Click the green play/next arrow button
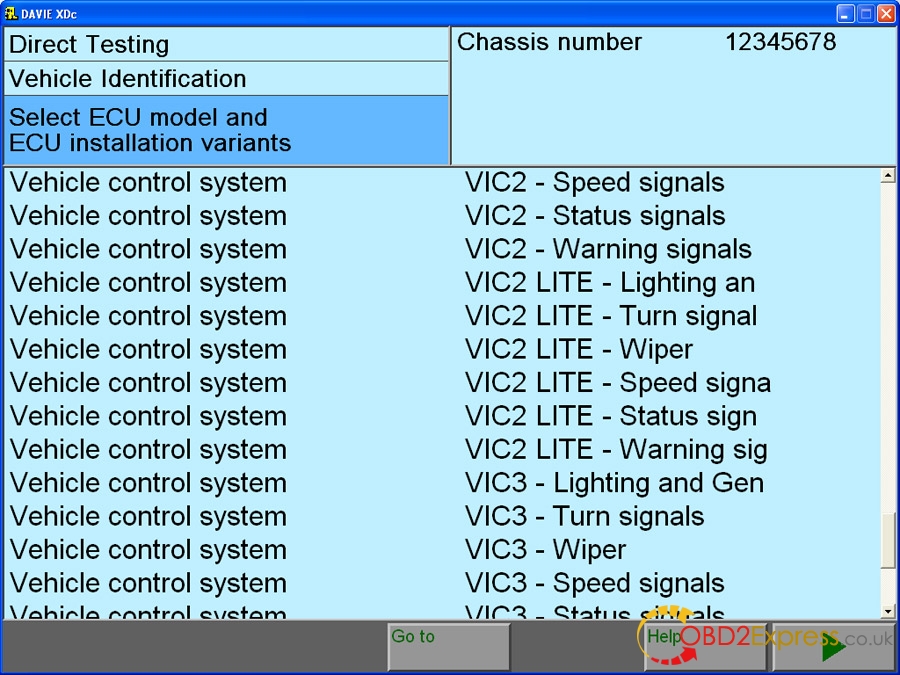 coord(833,646)
